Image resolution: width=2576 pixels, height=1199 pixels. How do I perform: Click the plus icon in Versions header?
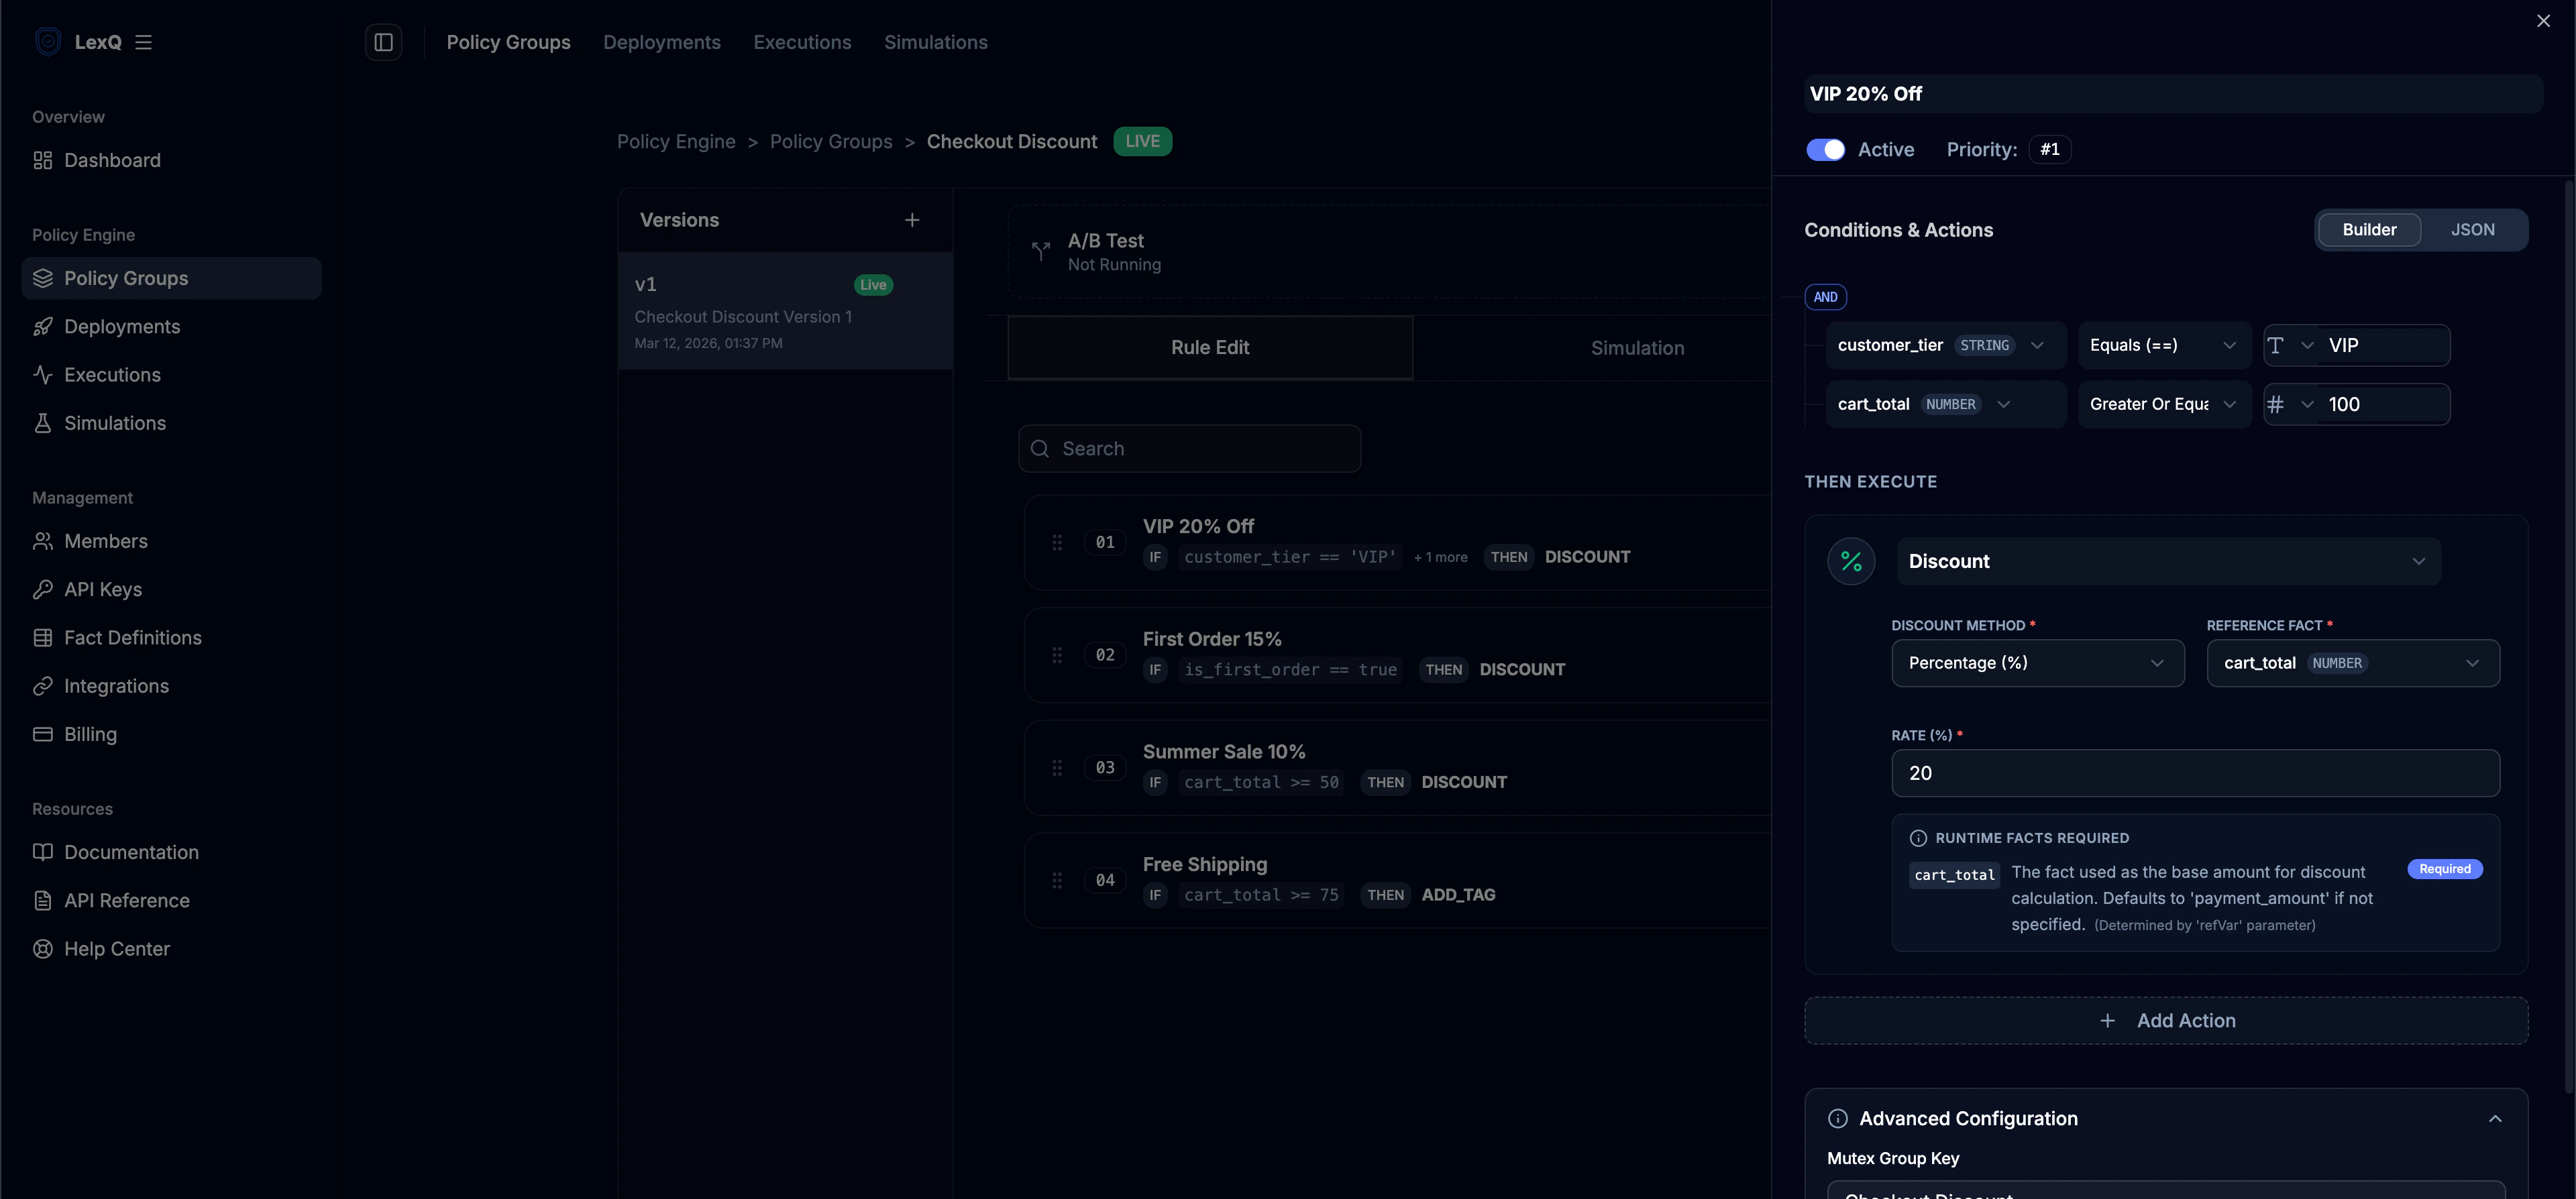[911, 220]
